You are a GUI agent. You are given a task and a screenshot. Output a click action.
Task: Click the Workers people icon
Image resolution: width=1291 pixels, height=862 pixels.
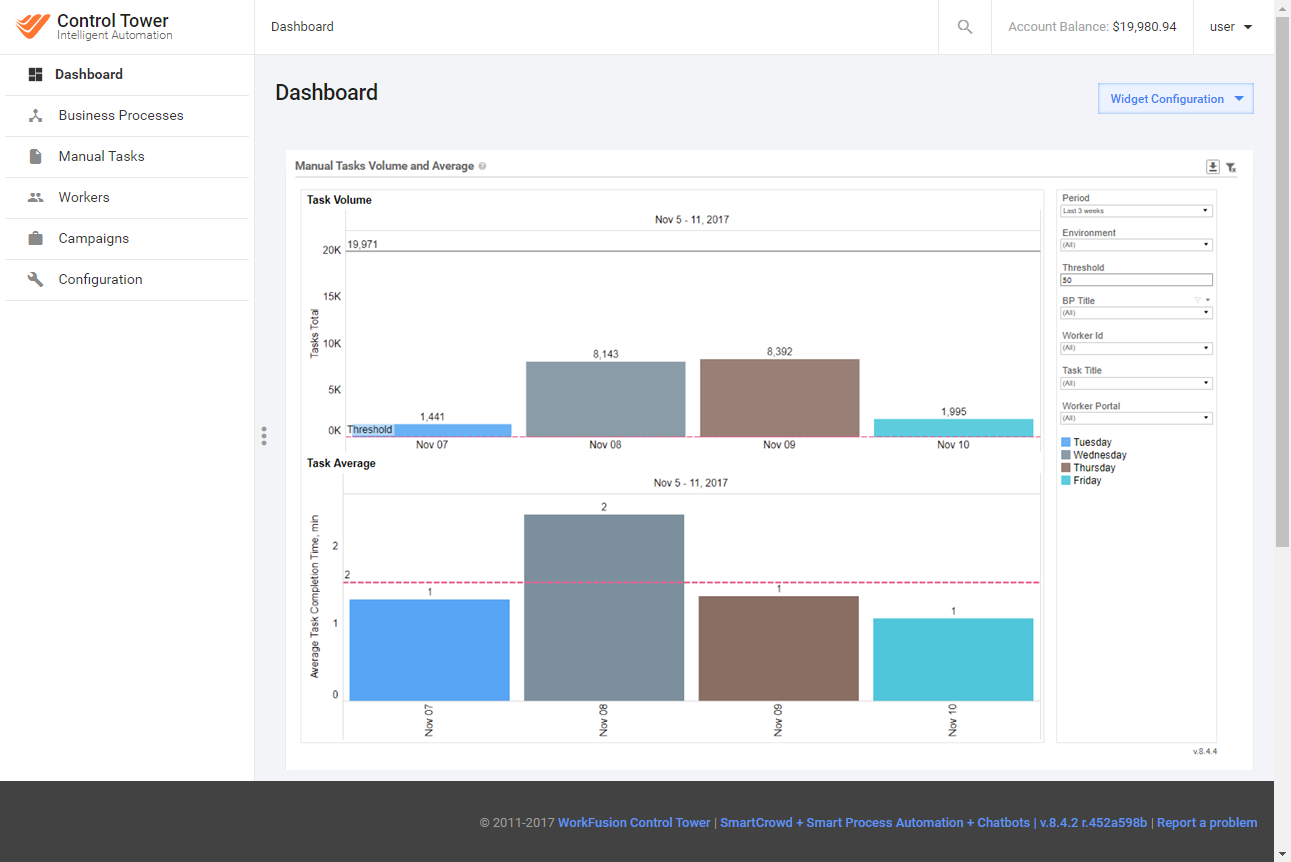coord(36,198)
